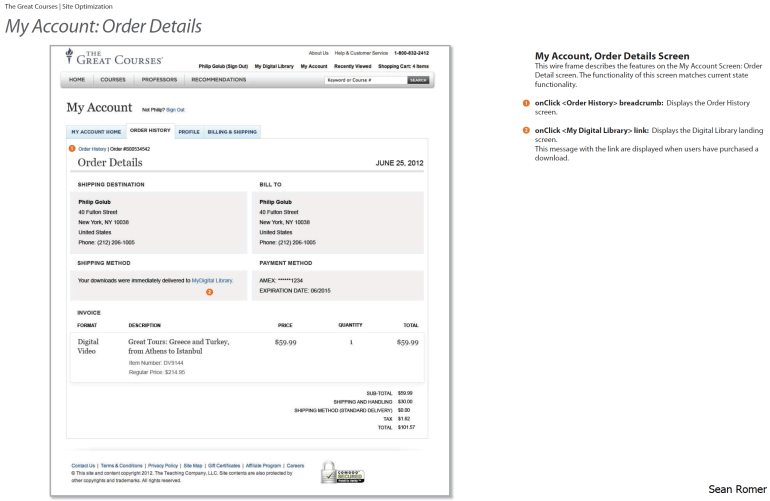Viewport: 770px width, 501px height.
Task: Click the Digital Video format cell
Action: point(88,346)
